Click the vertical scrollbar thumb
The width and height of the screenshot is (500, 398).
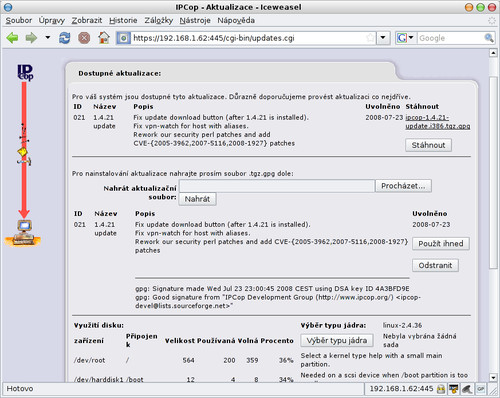493,172
